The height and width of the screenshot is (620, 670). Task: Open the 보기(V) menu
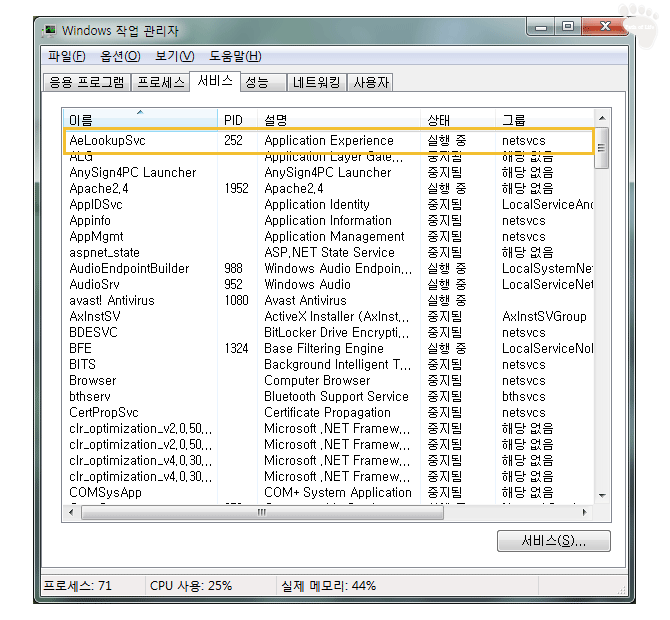[174, 56]
